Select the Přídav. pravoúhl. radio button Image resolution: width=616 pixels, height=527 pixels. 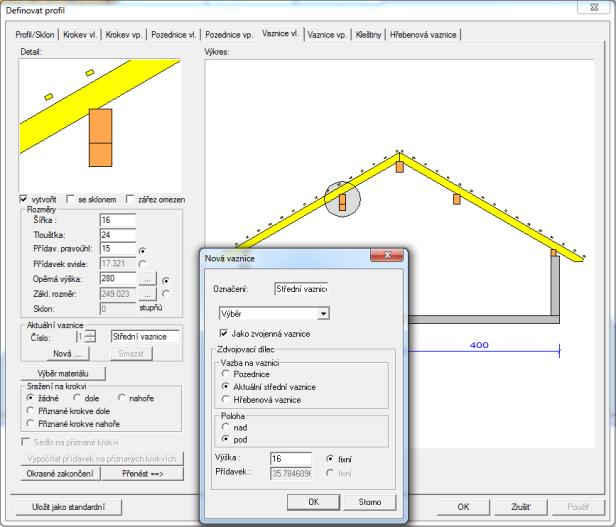[142, 251]
